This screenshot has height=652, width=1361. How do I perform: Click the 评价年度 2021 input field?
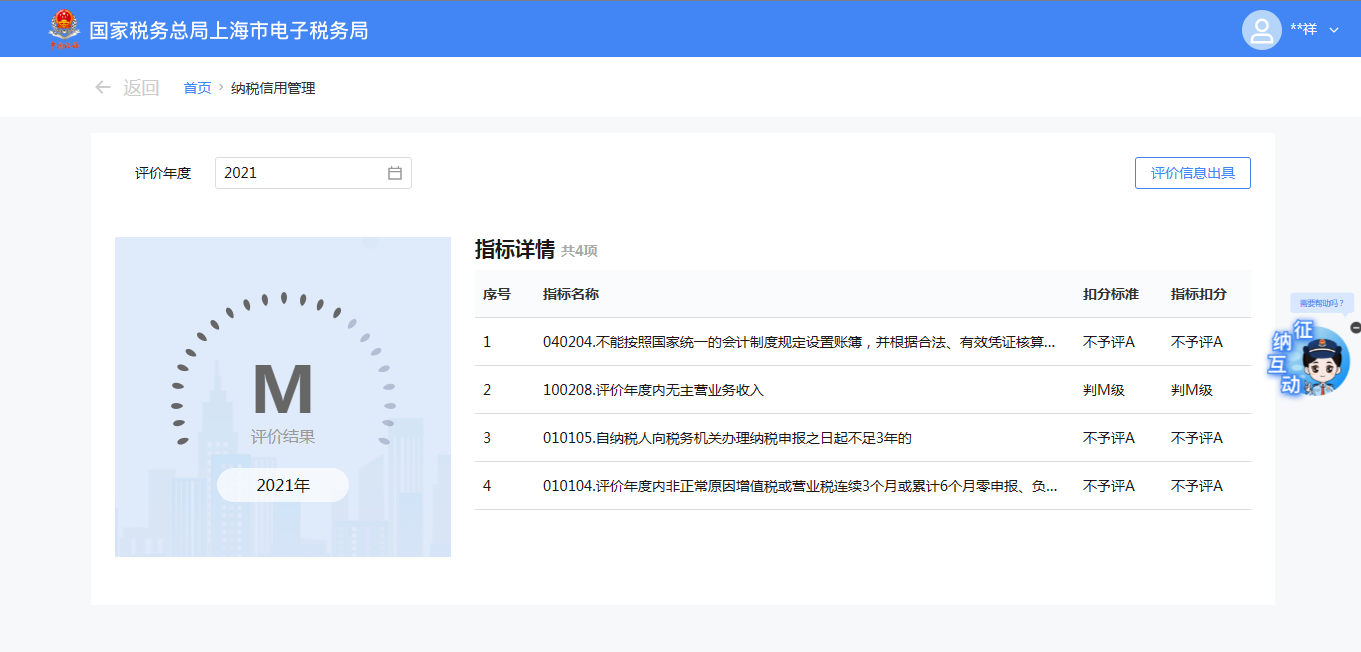point(300,173)
